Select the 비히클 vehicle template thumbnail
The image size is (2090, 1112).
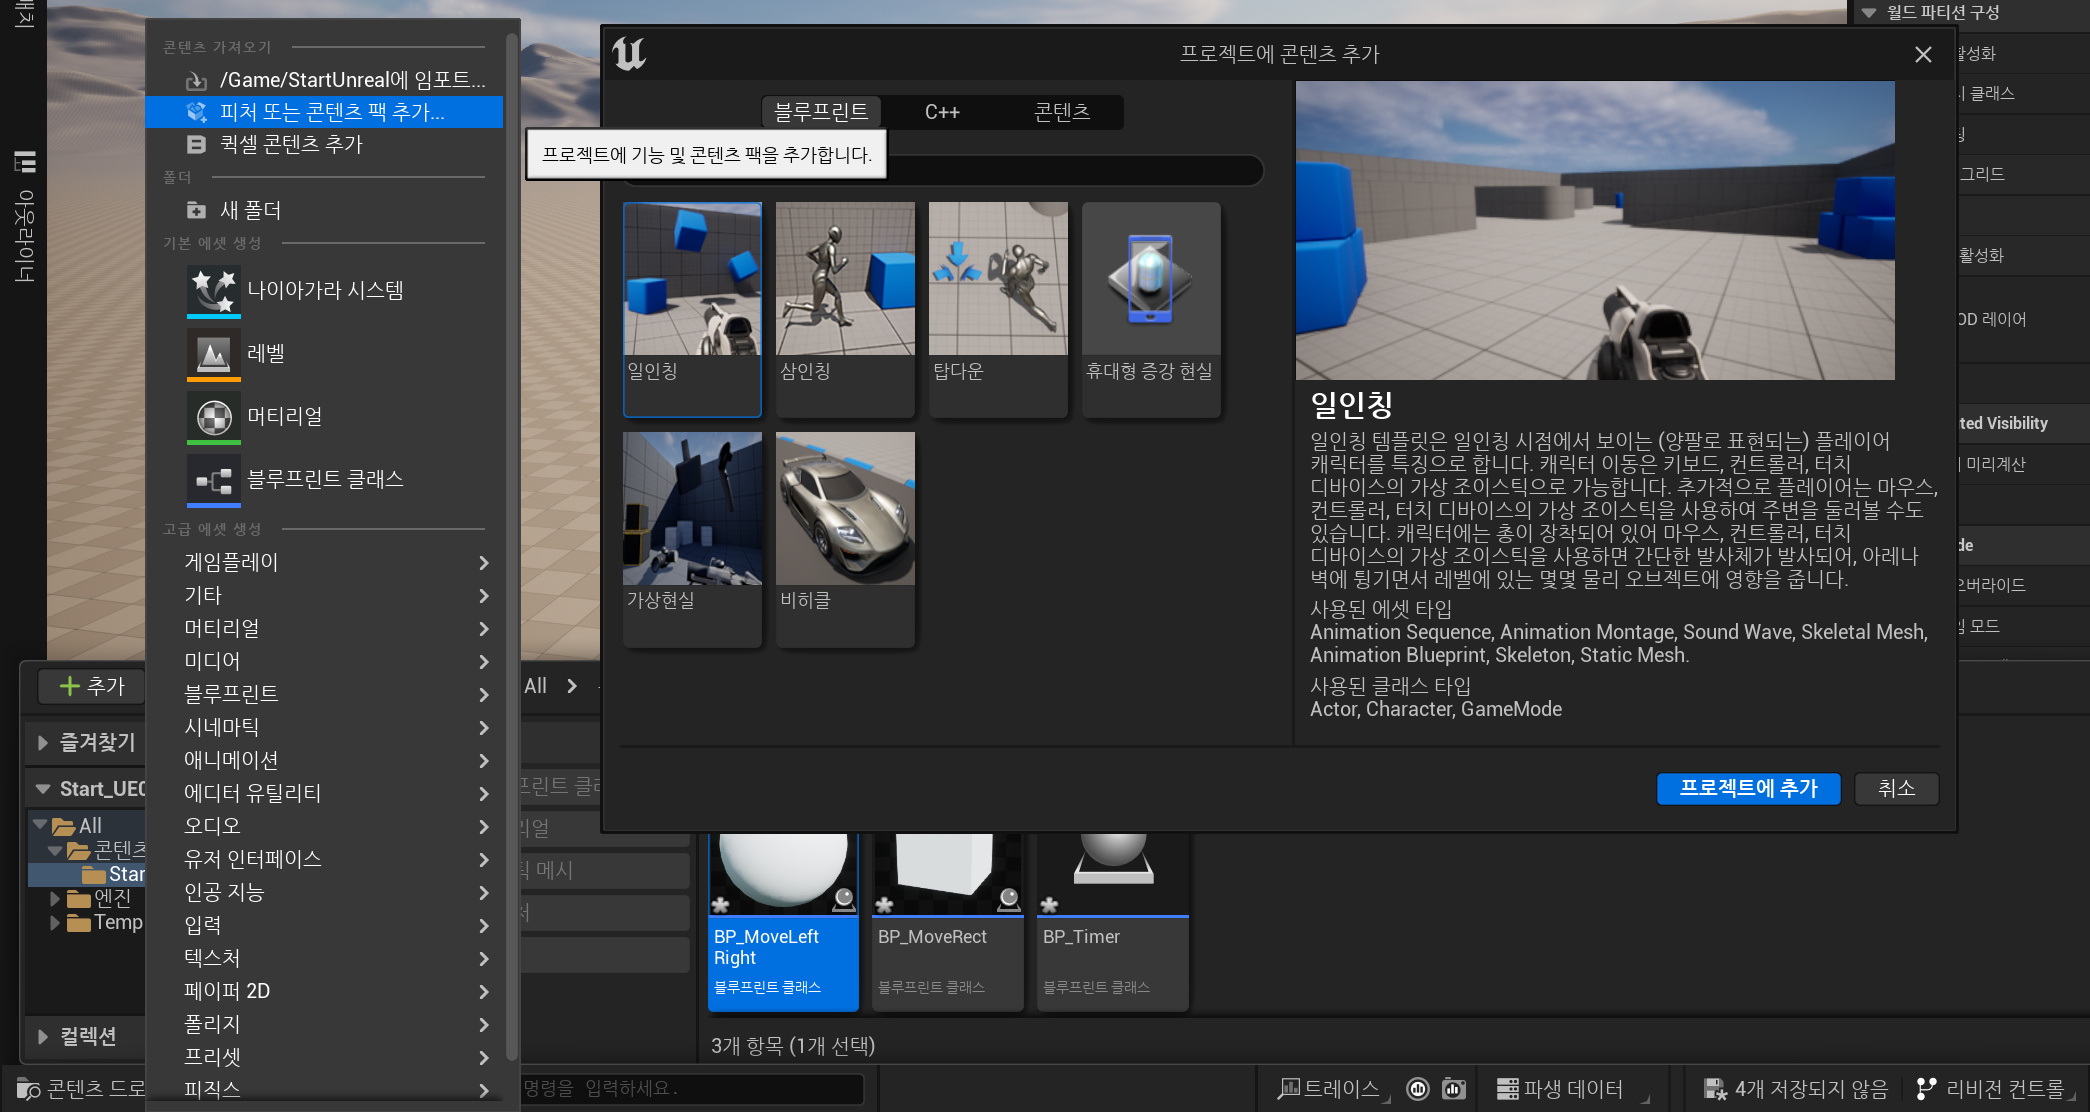844,508
